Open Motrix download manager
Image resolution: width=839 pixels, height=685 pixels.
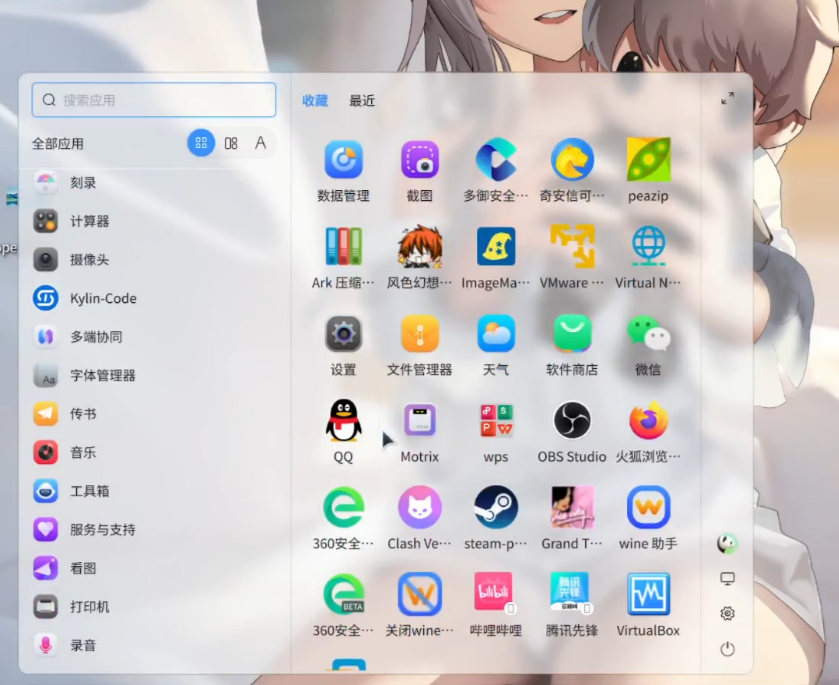(420, 421)
